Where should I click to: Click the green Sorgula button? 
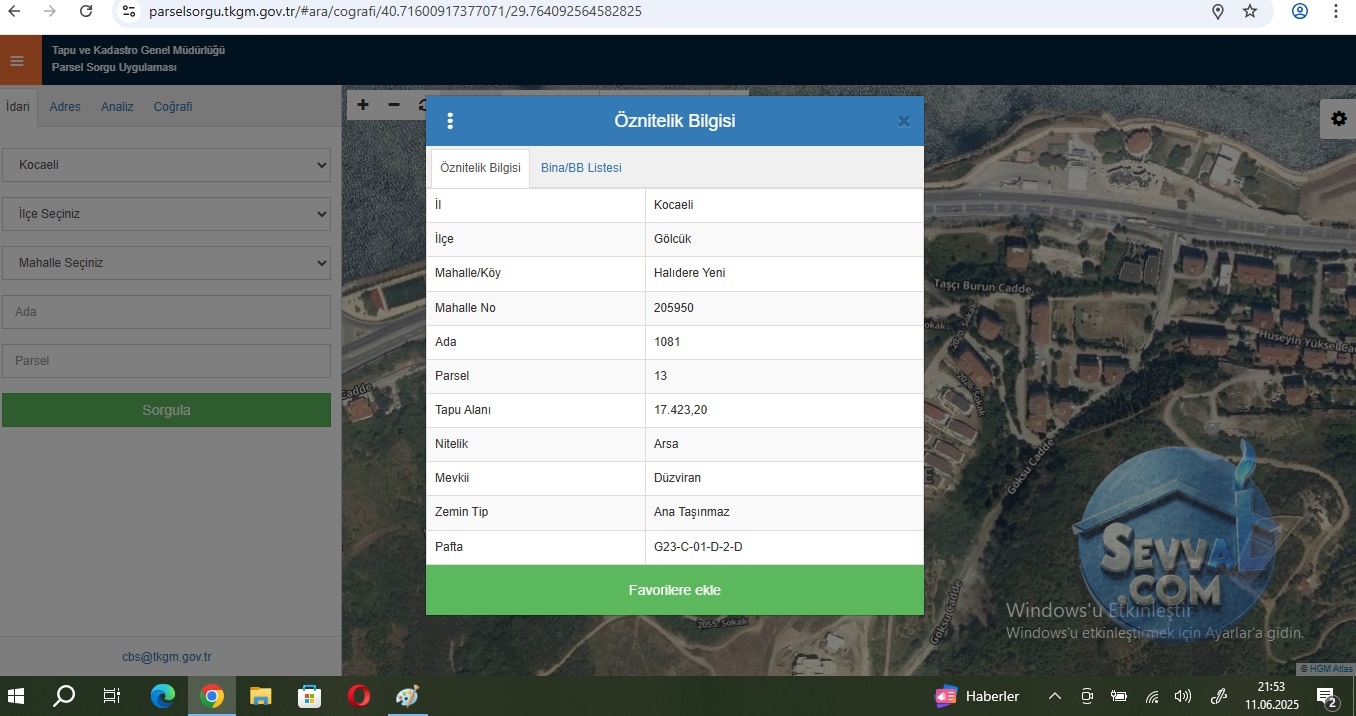click(x=166, y=410)
